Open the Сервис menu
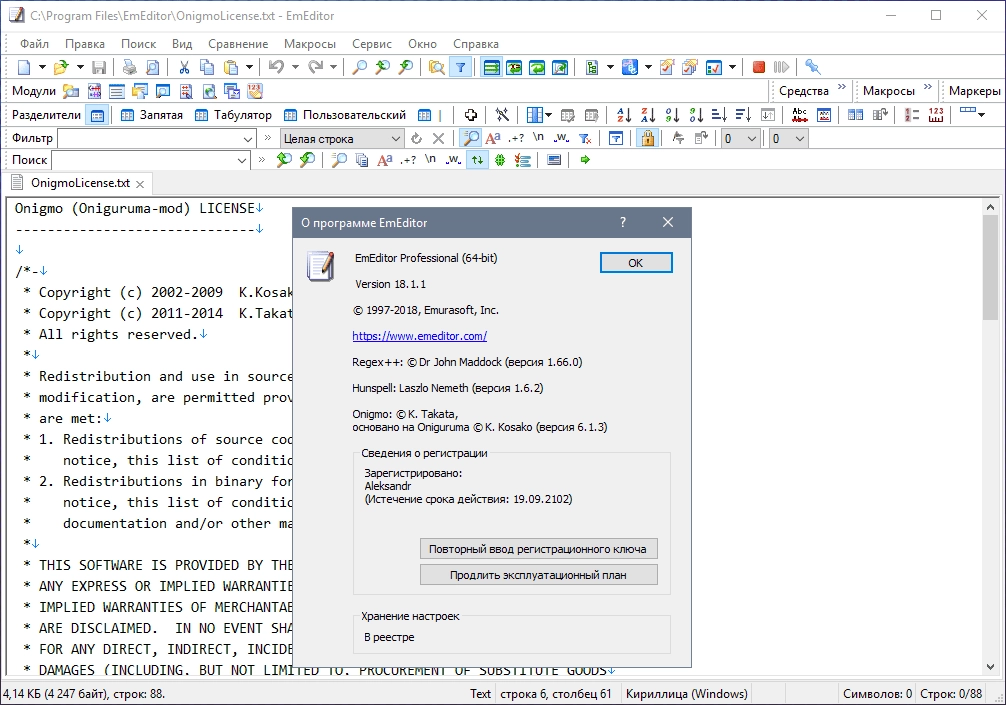1006x705 pixels. pyautogui.click(x=371, y=44)
